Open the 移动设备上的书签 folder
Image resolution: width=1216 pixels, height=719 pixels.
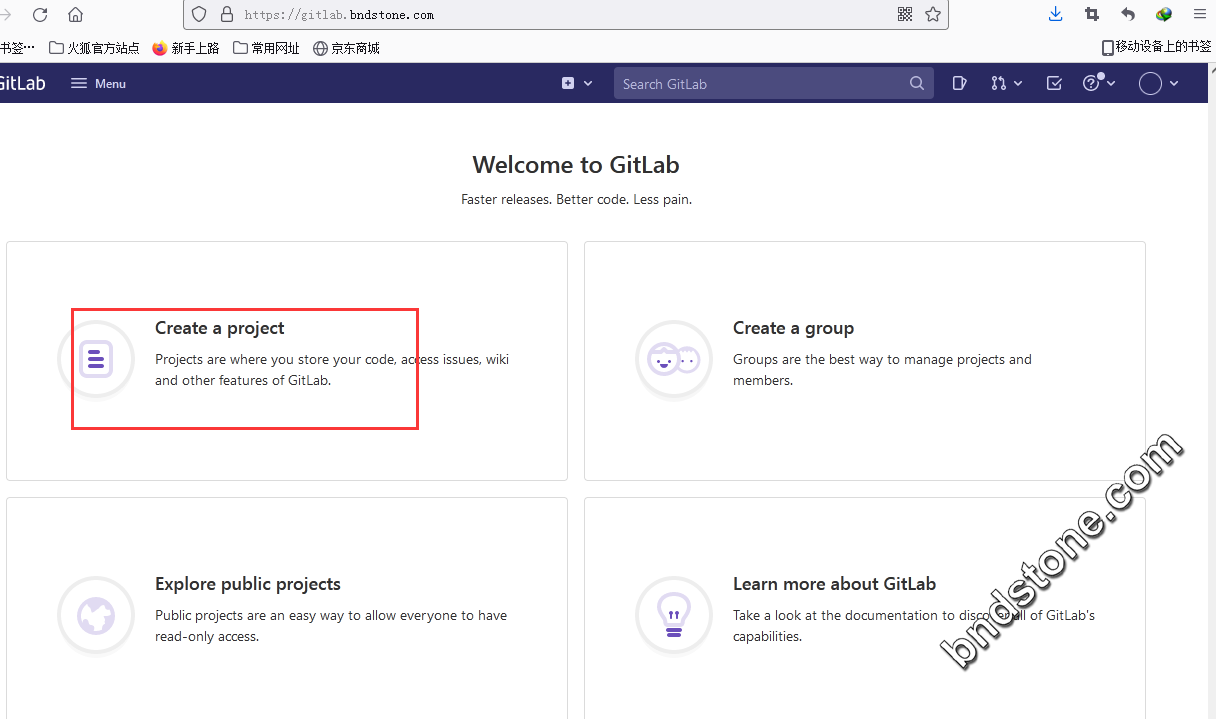(x=1156, y=47)
